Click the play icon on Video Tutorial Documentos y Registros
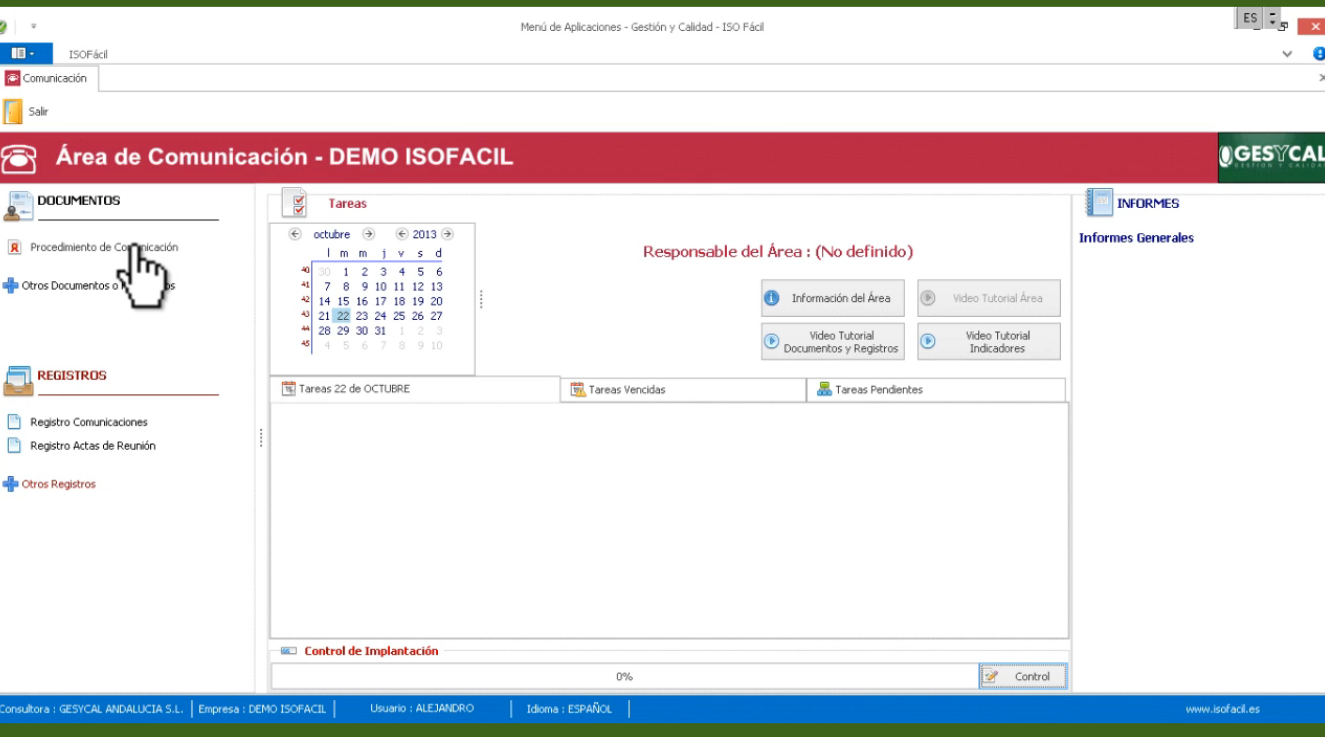The height and width of the screenshot is (737, 1325). coord(771,341)
